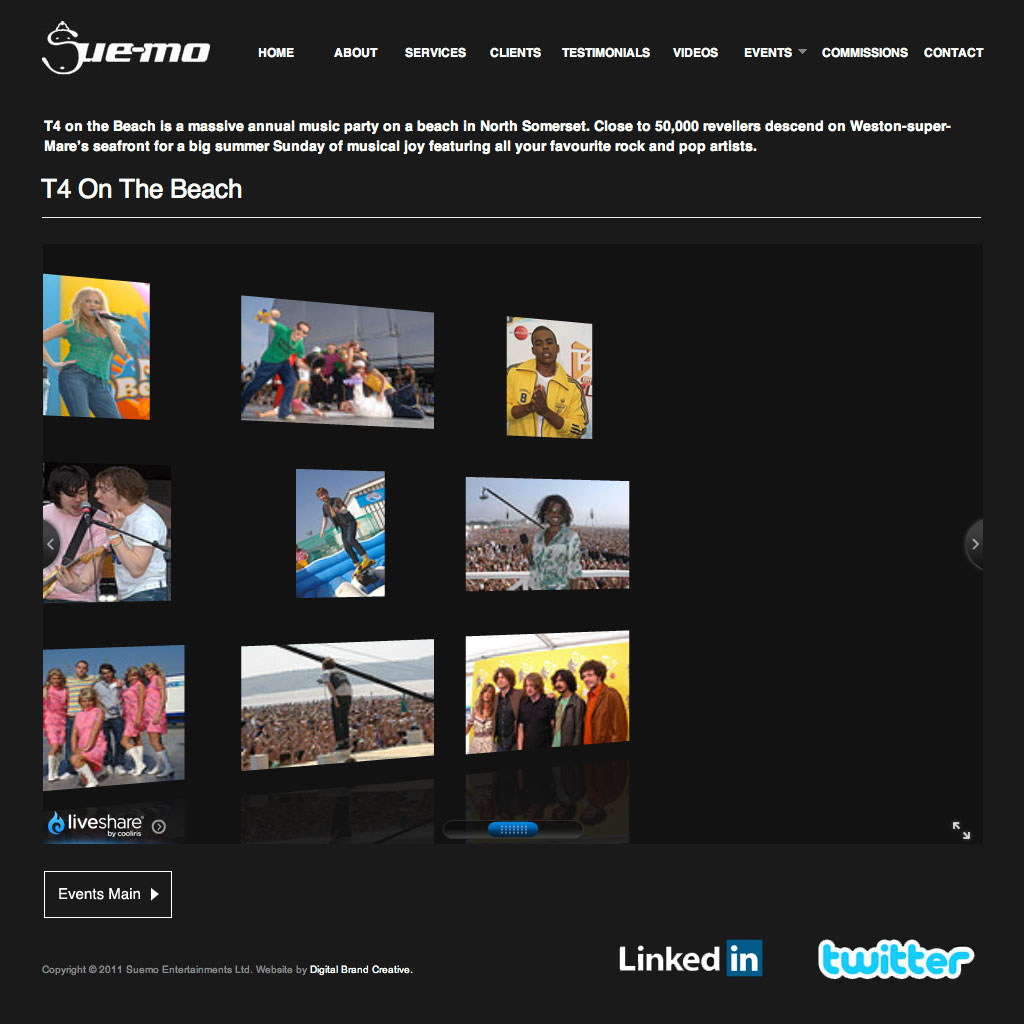Open the Digital Brand Creative link
The width and height of the screenshot is (1024, 1024).
pos(360,970)
